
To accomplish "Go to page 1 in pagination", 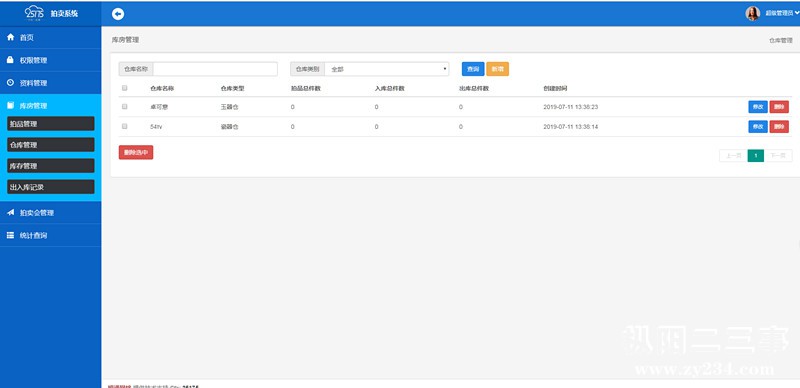I will click(x=756, y=156).
